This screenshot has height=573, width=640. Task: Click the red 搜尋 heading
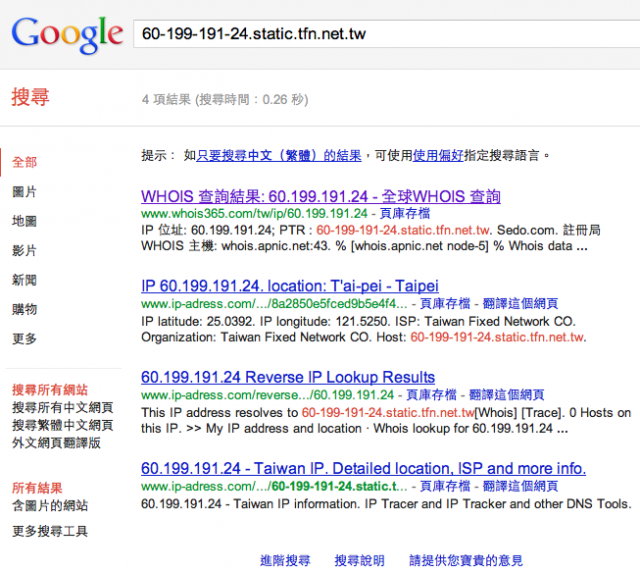click(30, 97)
